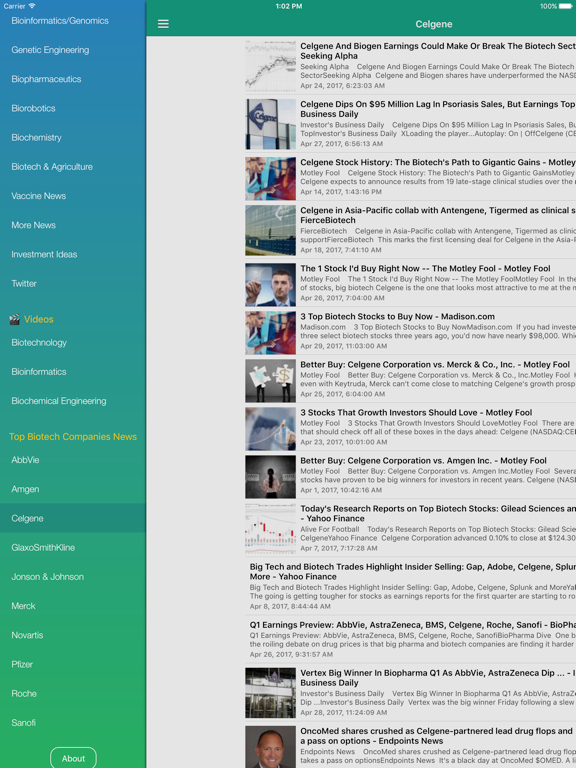Click portrait thumbnail of OncoMed article

tap(270, 747)
